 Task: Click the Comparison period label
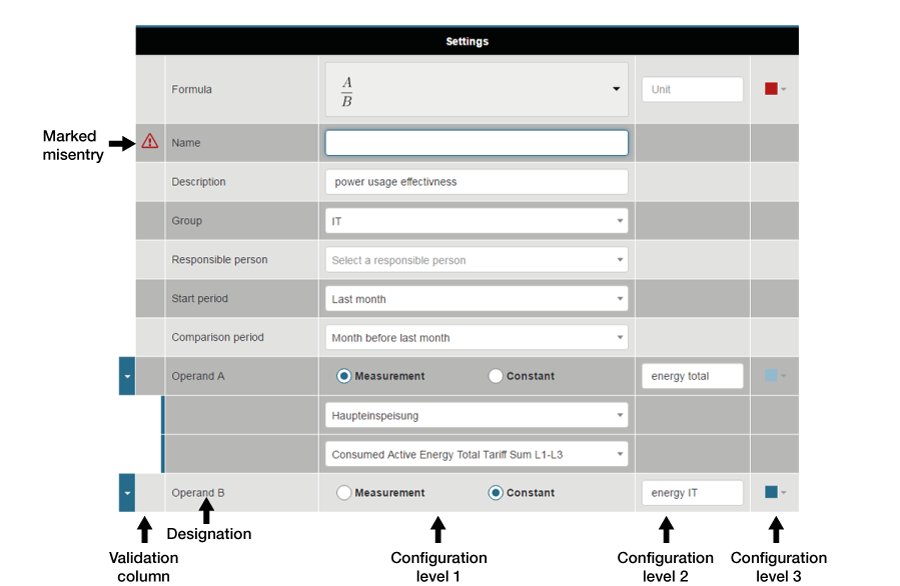218,337
